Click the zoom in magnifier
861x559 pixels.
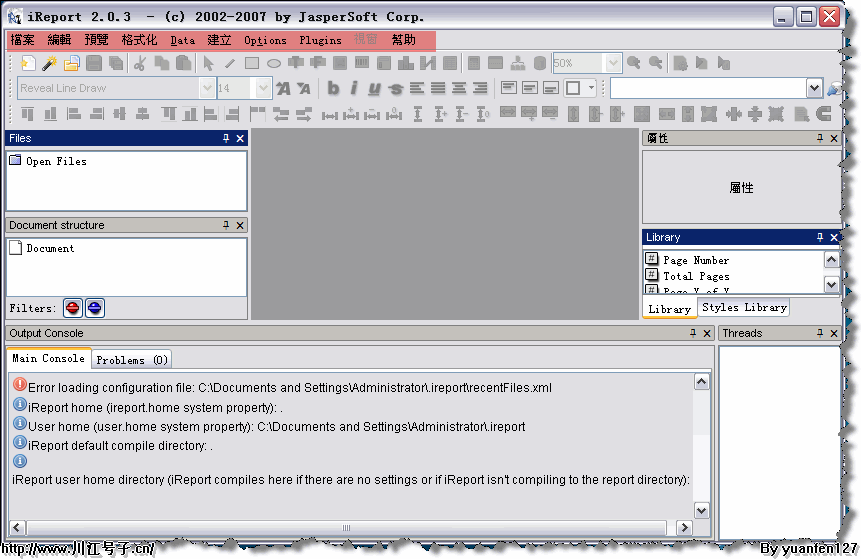click(x=634, y=63)
